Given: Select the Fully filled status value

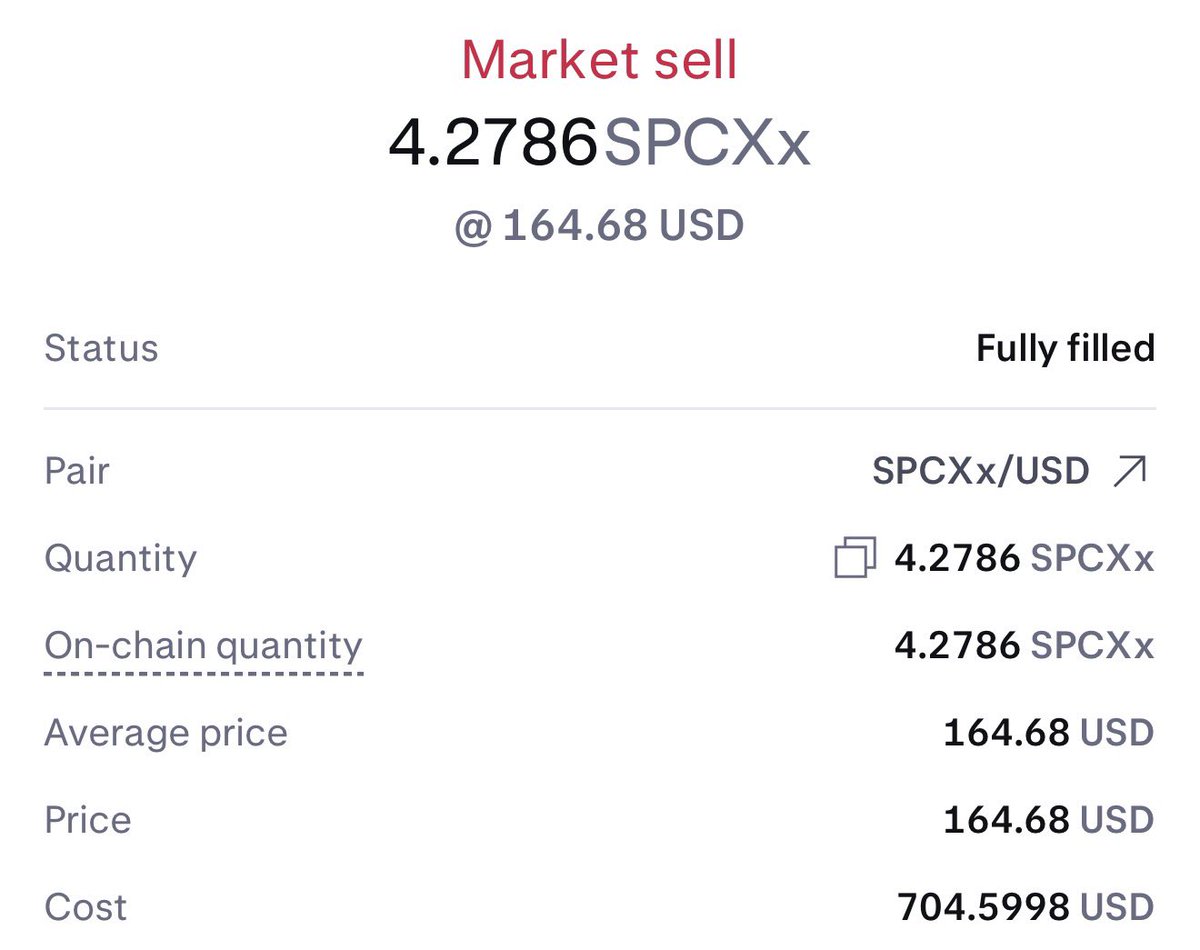Looking at the screenshot, I should [x=1065, y=348].
